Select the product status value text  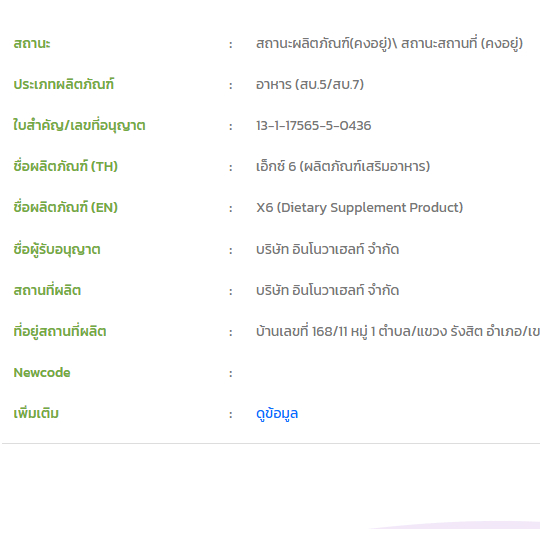point(390,44)
